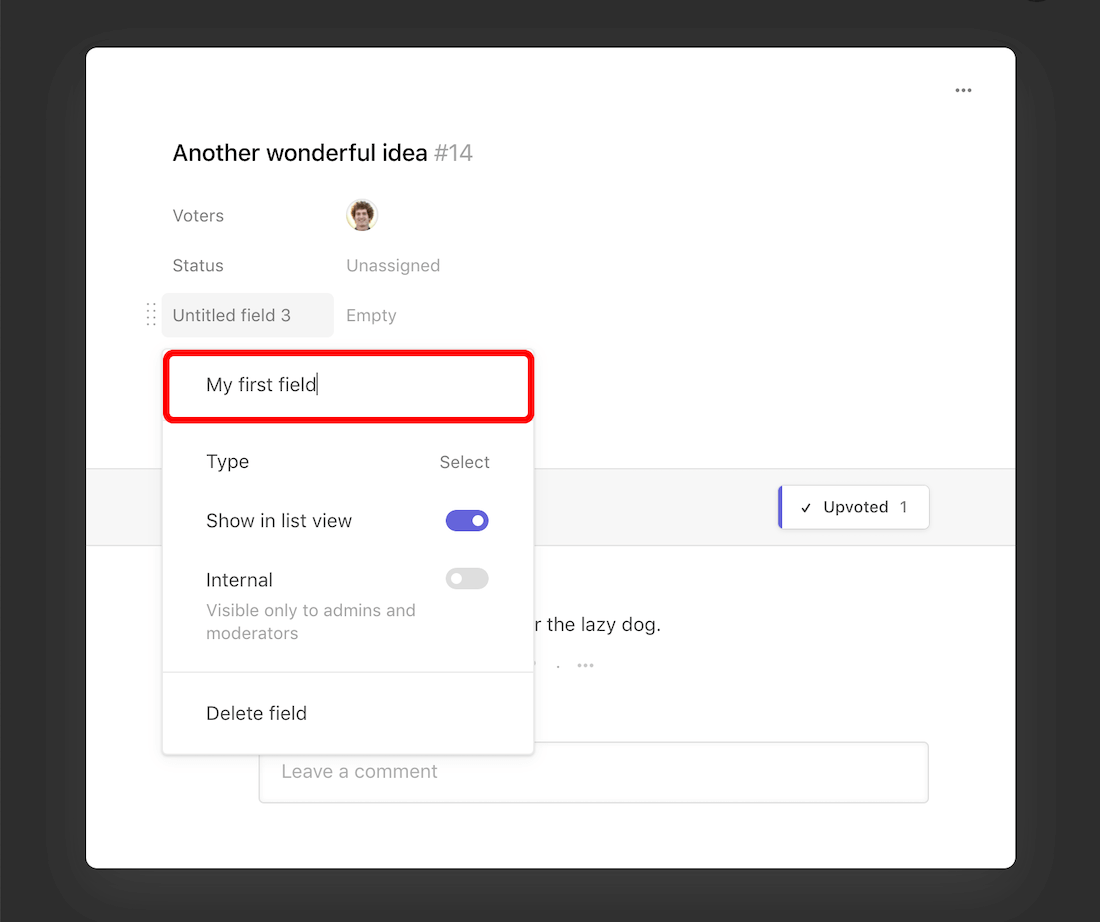Open the more options dots below the post text

click(585, 665)
